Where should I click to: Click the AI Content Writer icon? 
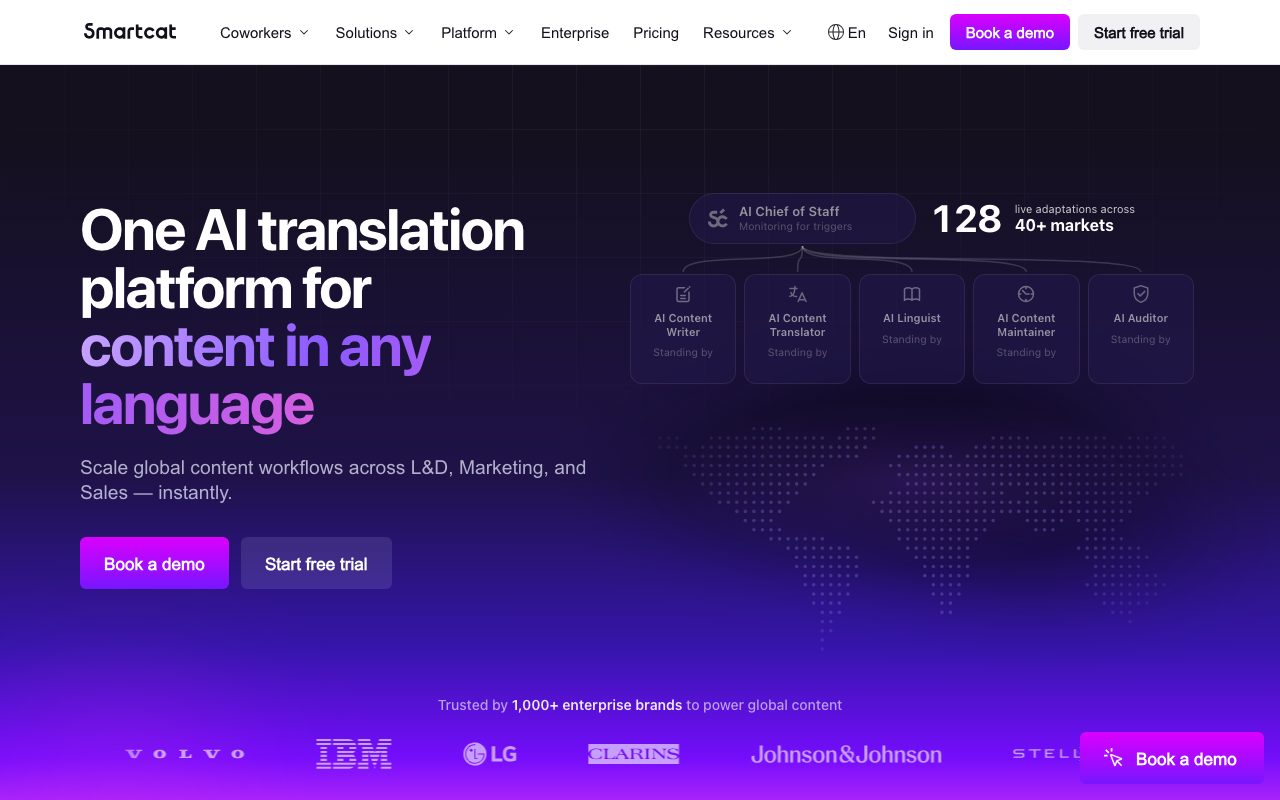pos(683,294)
